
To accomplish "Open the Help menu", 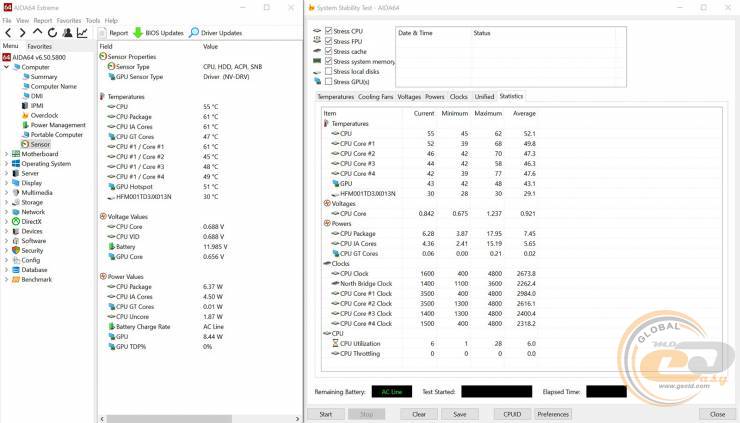I will (x=111, y=21).
